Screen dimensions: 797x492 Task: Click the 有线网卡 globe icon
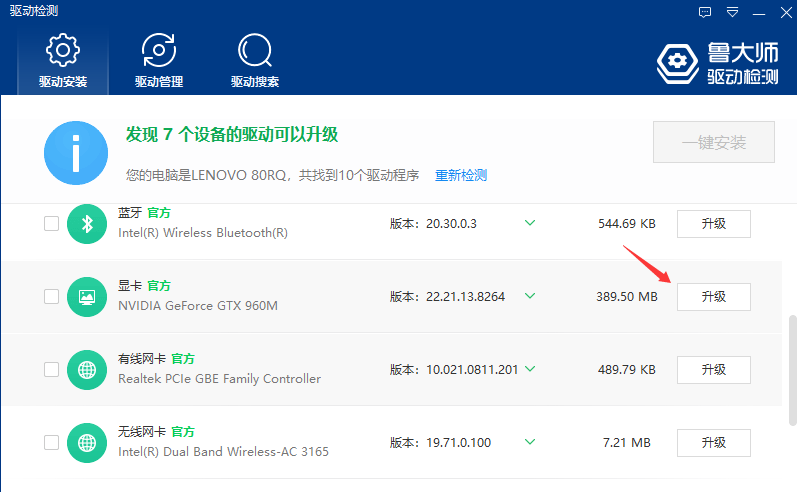click(x=87, y=370)
